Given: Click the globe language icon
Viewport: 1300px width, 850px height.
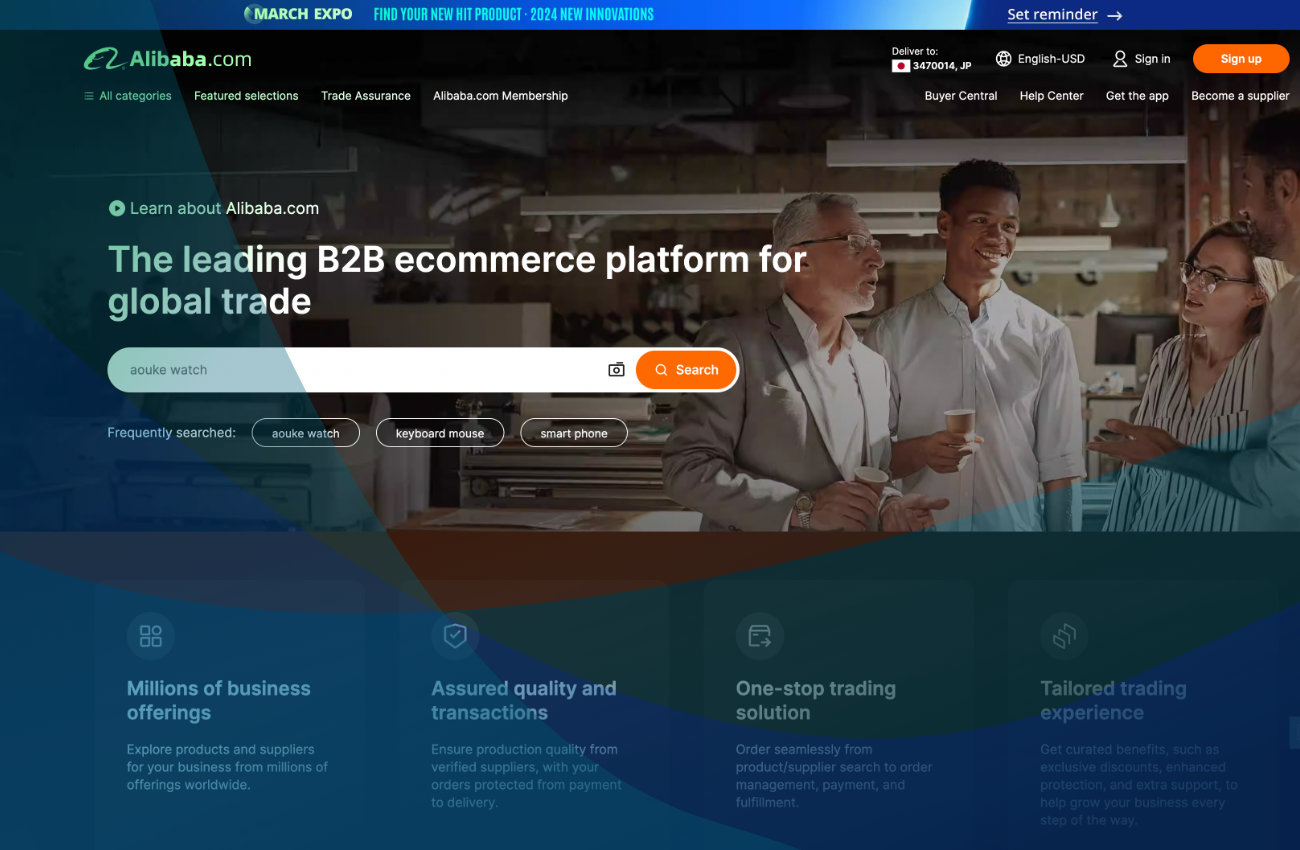Looking at the screenshot, I should [x=1004, y=59].
